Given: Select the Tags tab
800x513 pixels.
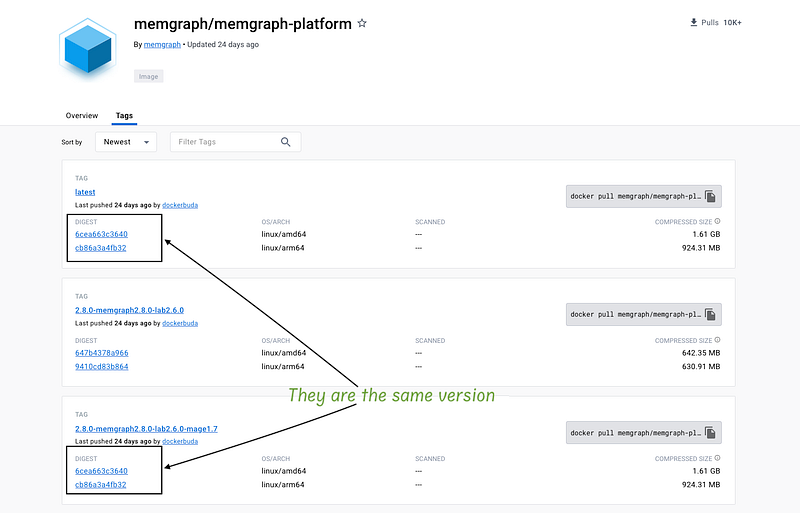Looking at the screenshot, I should pos(124,115).
